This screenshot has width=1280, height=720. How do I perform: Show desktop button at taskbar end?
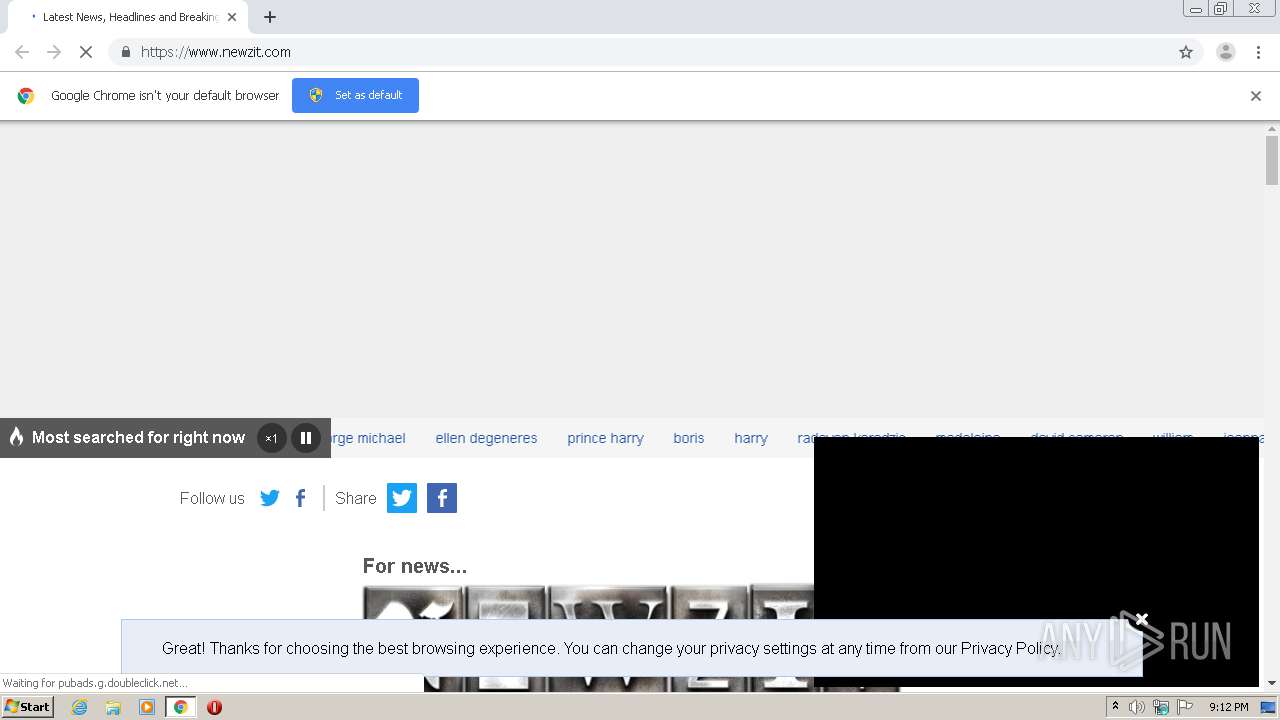click(x=1268, y=707)
